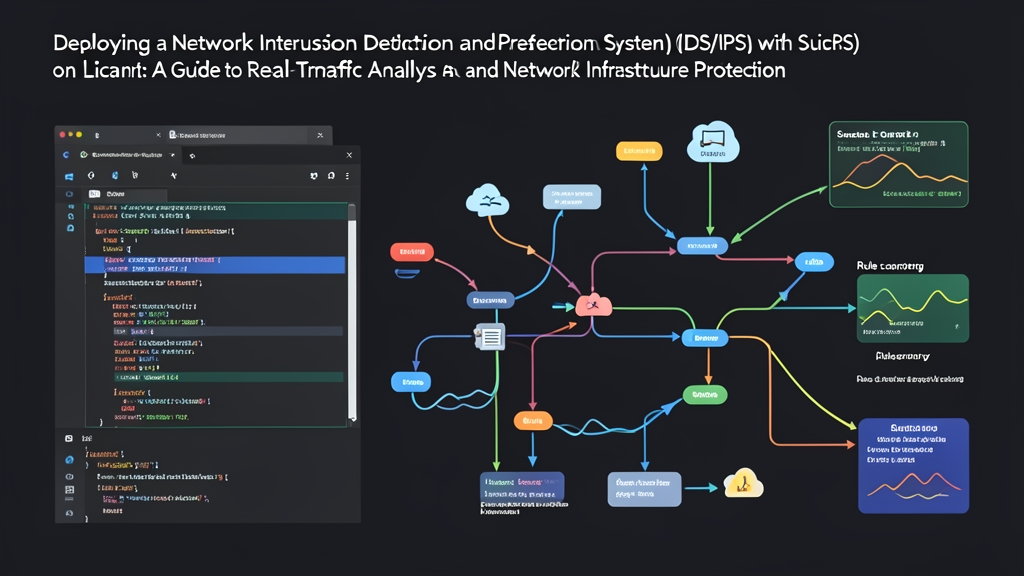Click the blue Windows-style logo icon in the toolbar
The height and width of the screenshot is (576, 1024).
click(69, 176)
